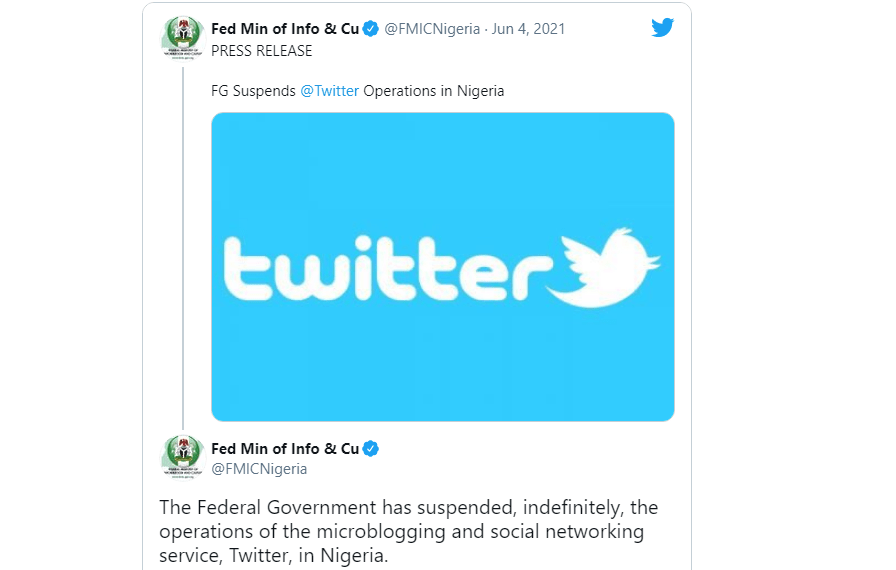The image size is (896, 570).
Task: Open the 'Jun 4, 2021' timestamp link
Action: point(529,29)
